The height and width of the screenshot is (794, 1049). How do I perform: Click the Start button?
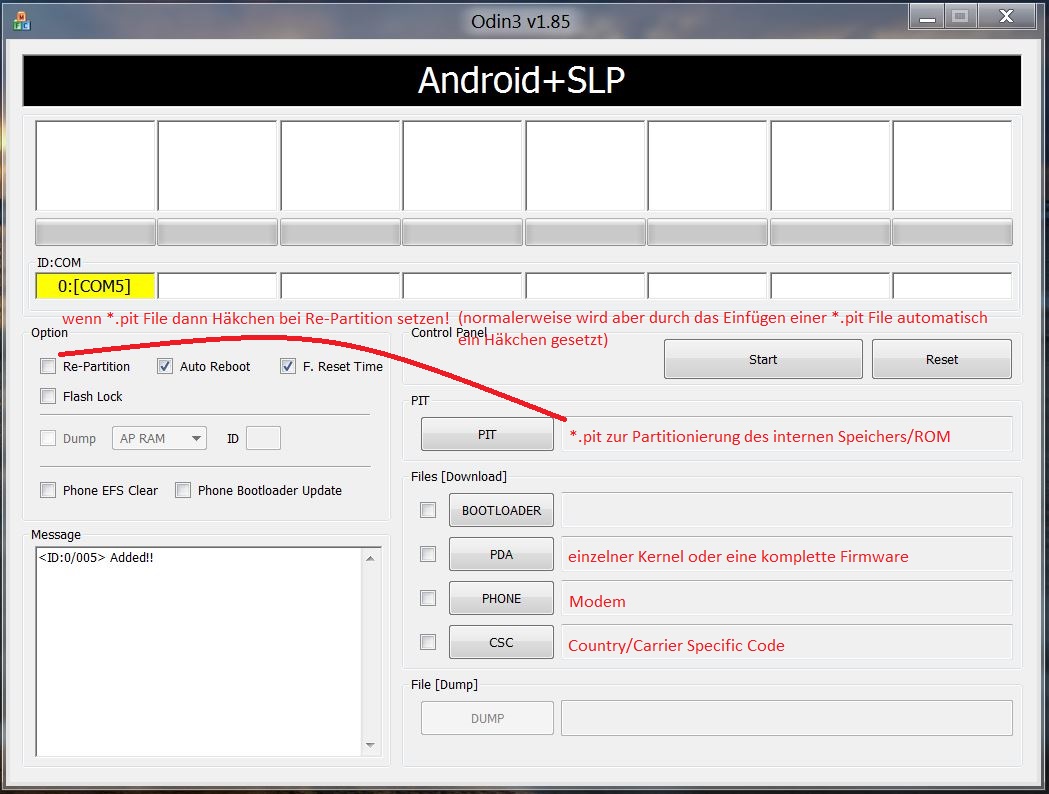763,359
